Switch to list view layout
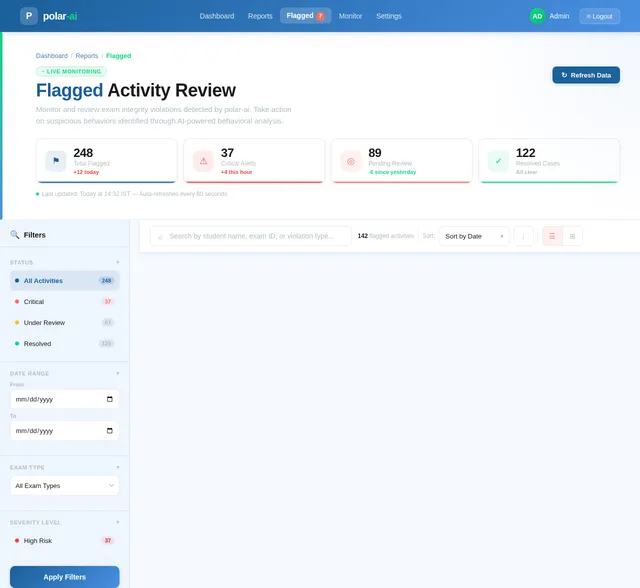640x588 pixels. click(x=552, y=236)
